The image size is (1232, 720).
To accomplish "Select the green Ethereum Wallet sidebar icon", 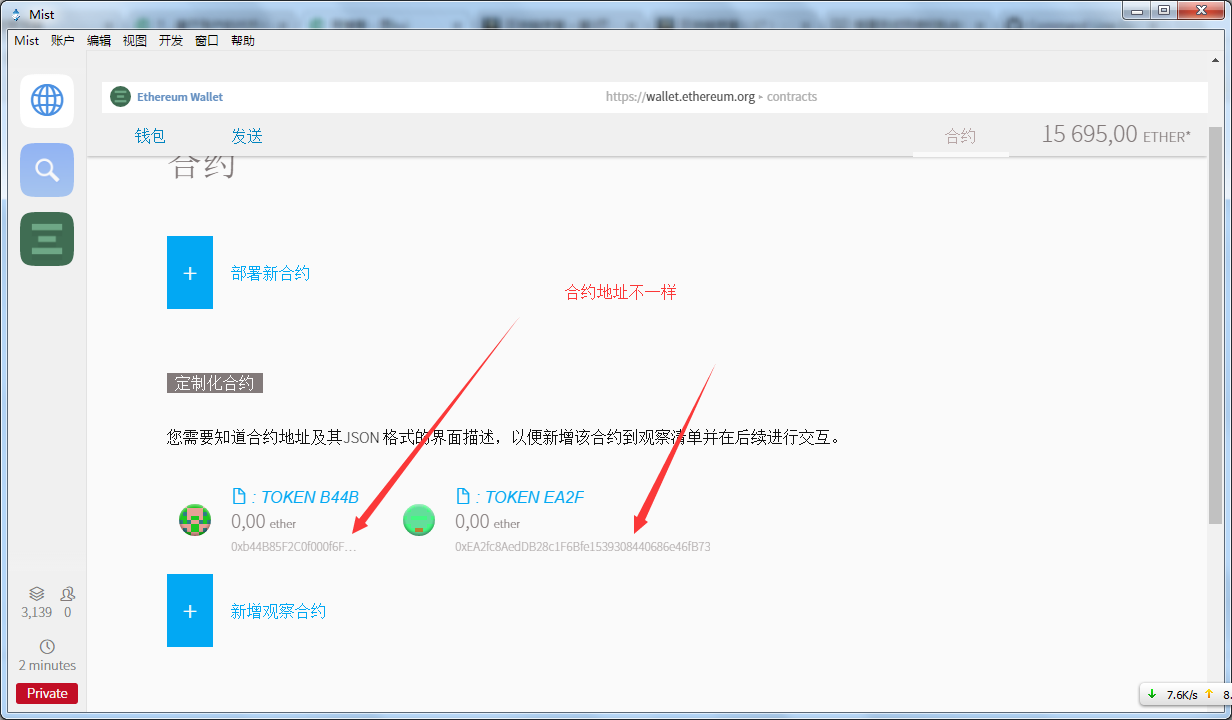I will pyautogui.click(x=47, y=239).
